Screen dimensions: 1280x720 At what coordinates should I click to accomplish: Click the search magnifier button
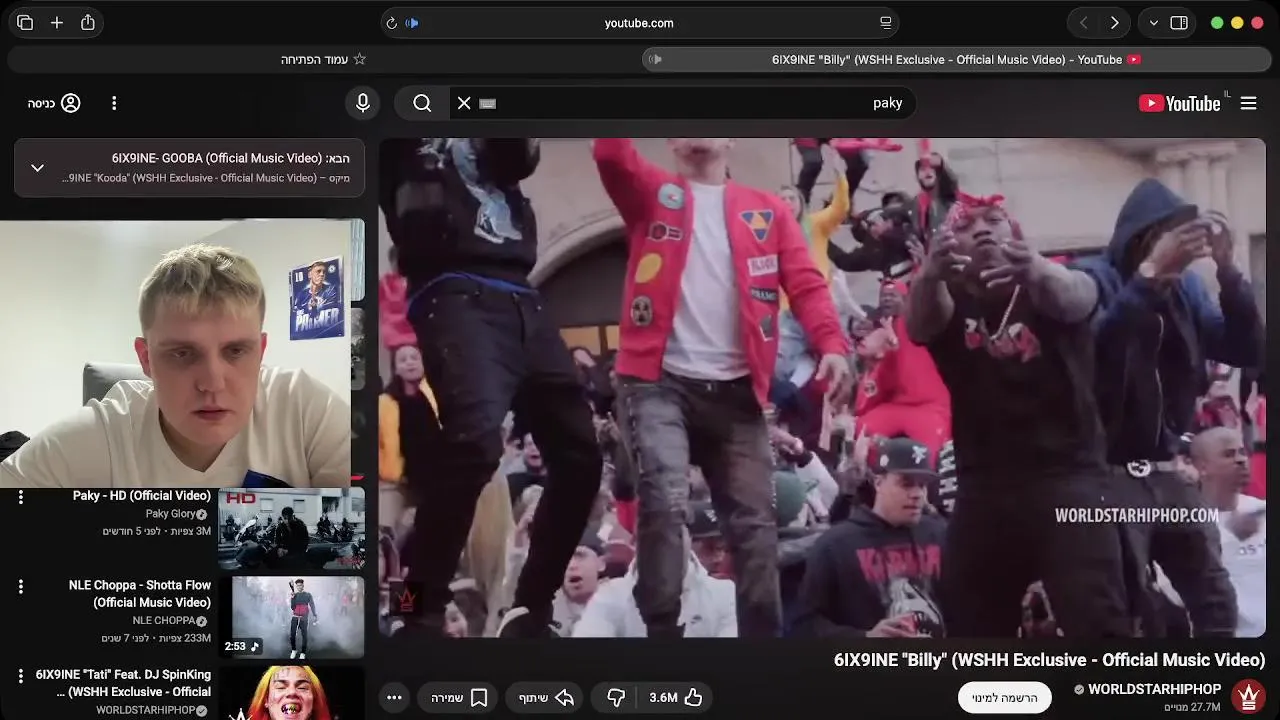pyautogui.click(x=422, y=103)
